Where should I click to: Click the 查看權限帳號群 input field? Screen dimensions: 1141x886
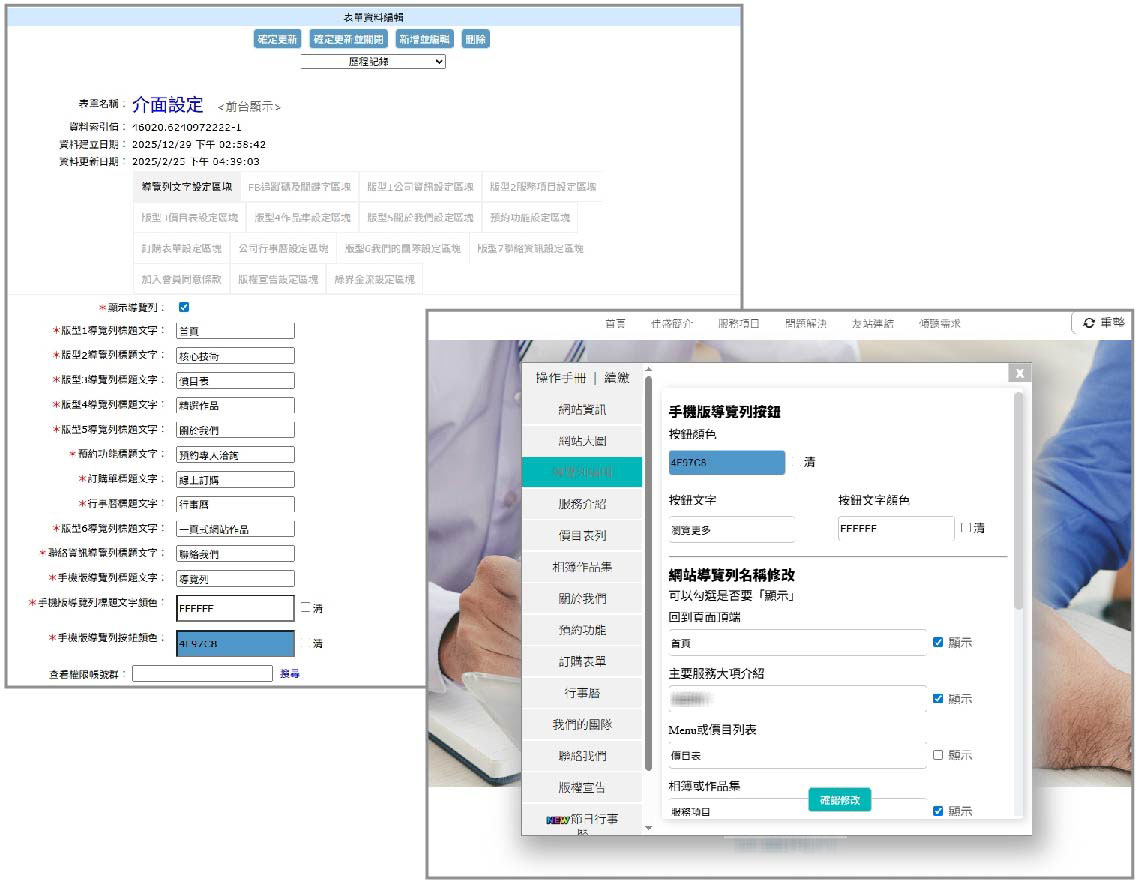[x=202, y=674]
